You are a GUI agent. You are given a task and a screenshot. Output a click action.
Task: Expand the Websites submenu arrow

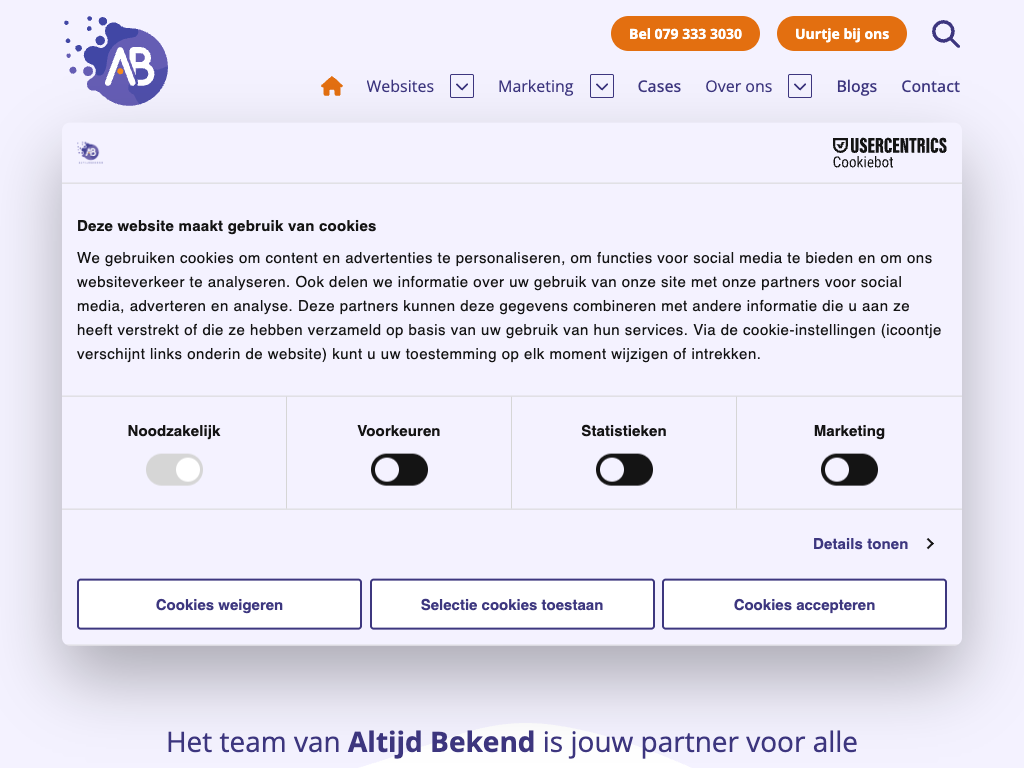click(x=462, y=87)
